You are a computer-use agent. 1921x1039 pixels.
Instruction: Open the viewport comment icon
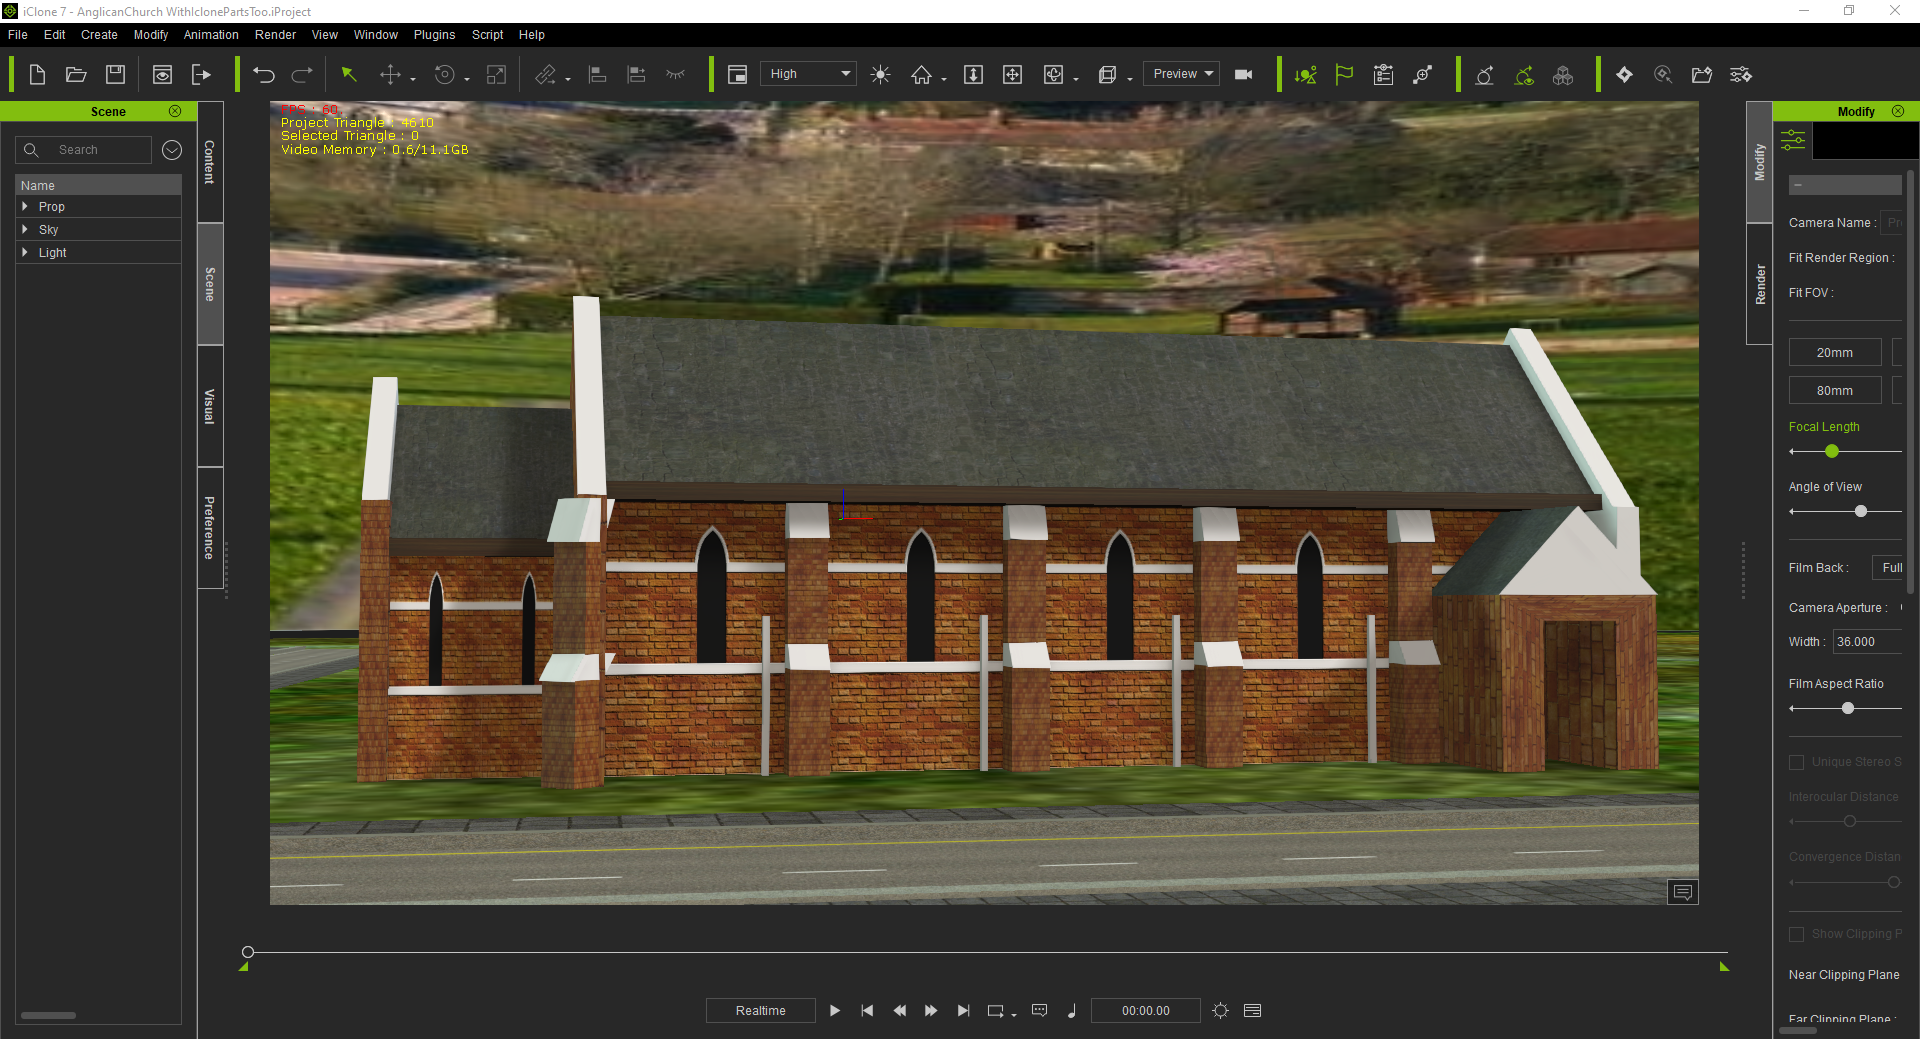coord(1683,892)
